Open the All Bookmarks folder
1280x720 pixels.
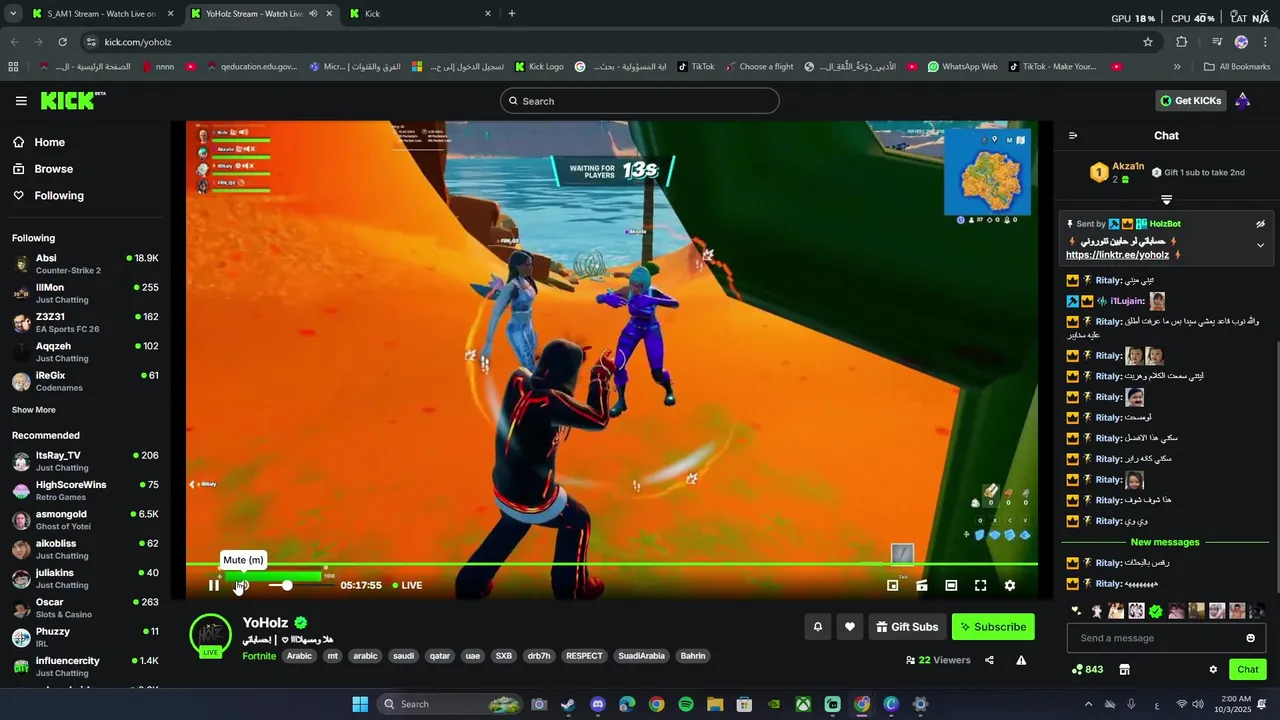[x=1237, y=67]
